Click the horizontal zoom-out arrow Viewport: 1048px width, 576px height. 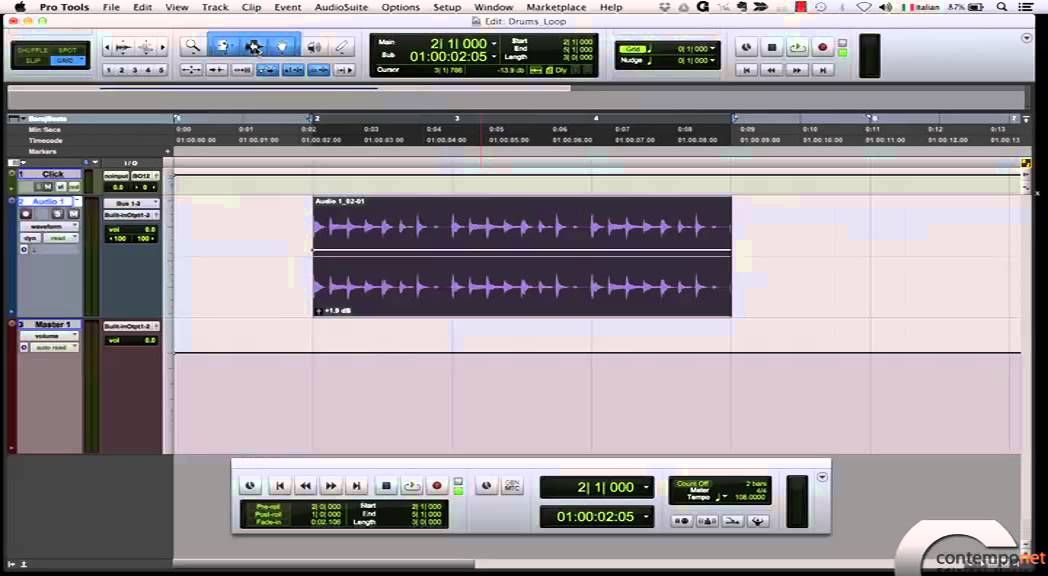click(107, 47)
